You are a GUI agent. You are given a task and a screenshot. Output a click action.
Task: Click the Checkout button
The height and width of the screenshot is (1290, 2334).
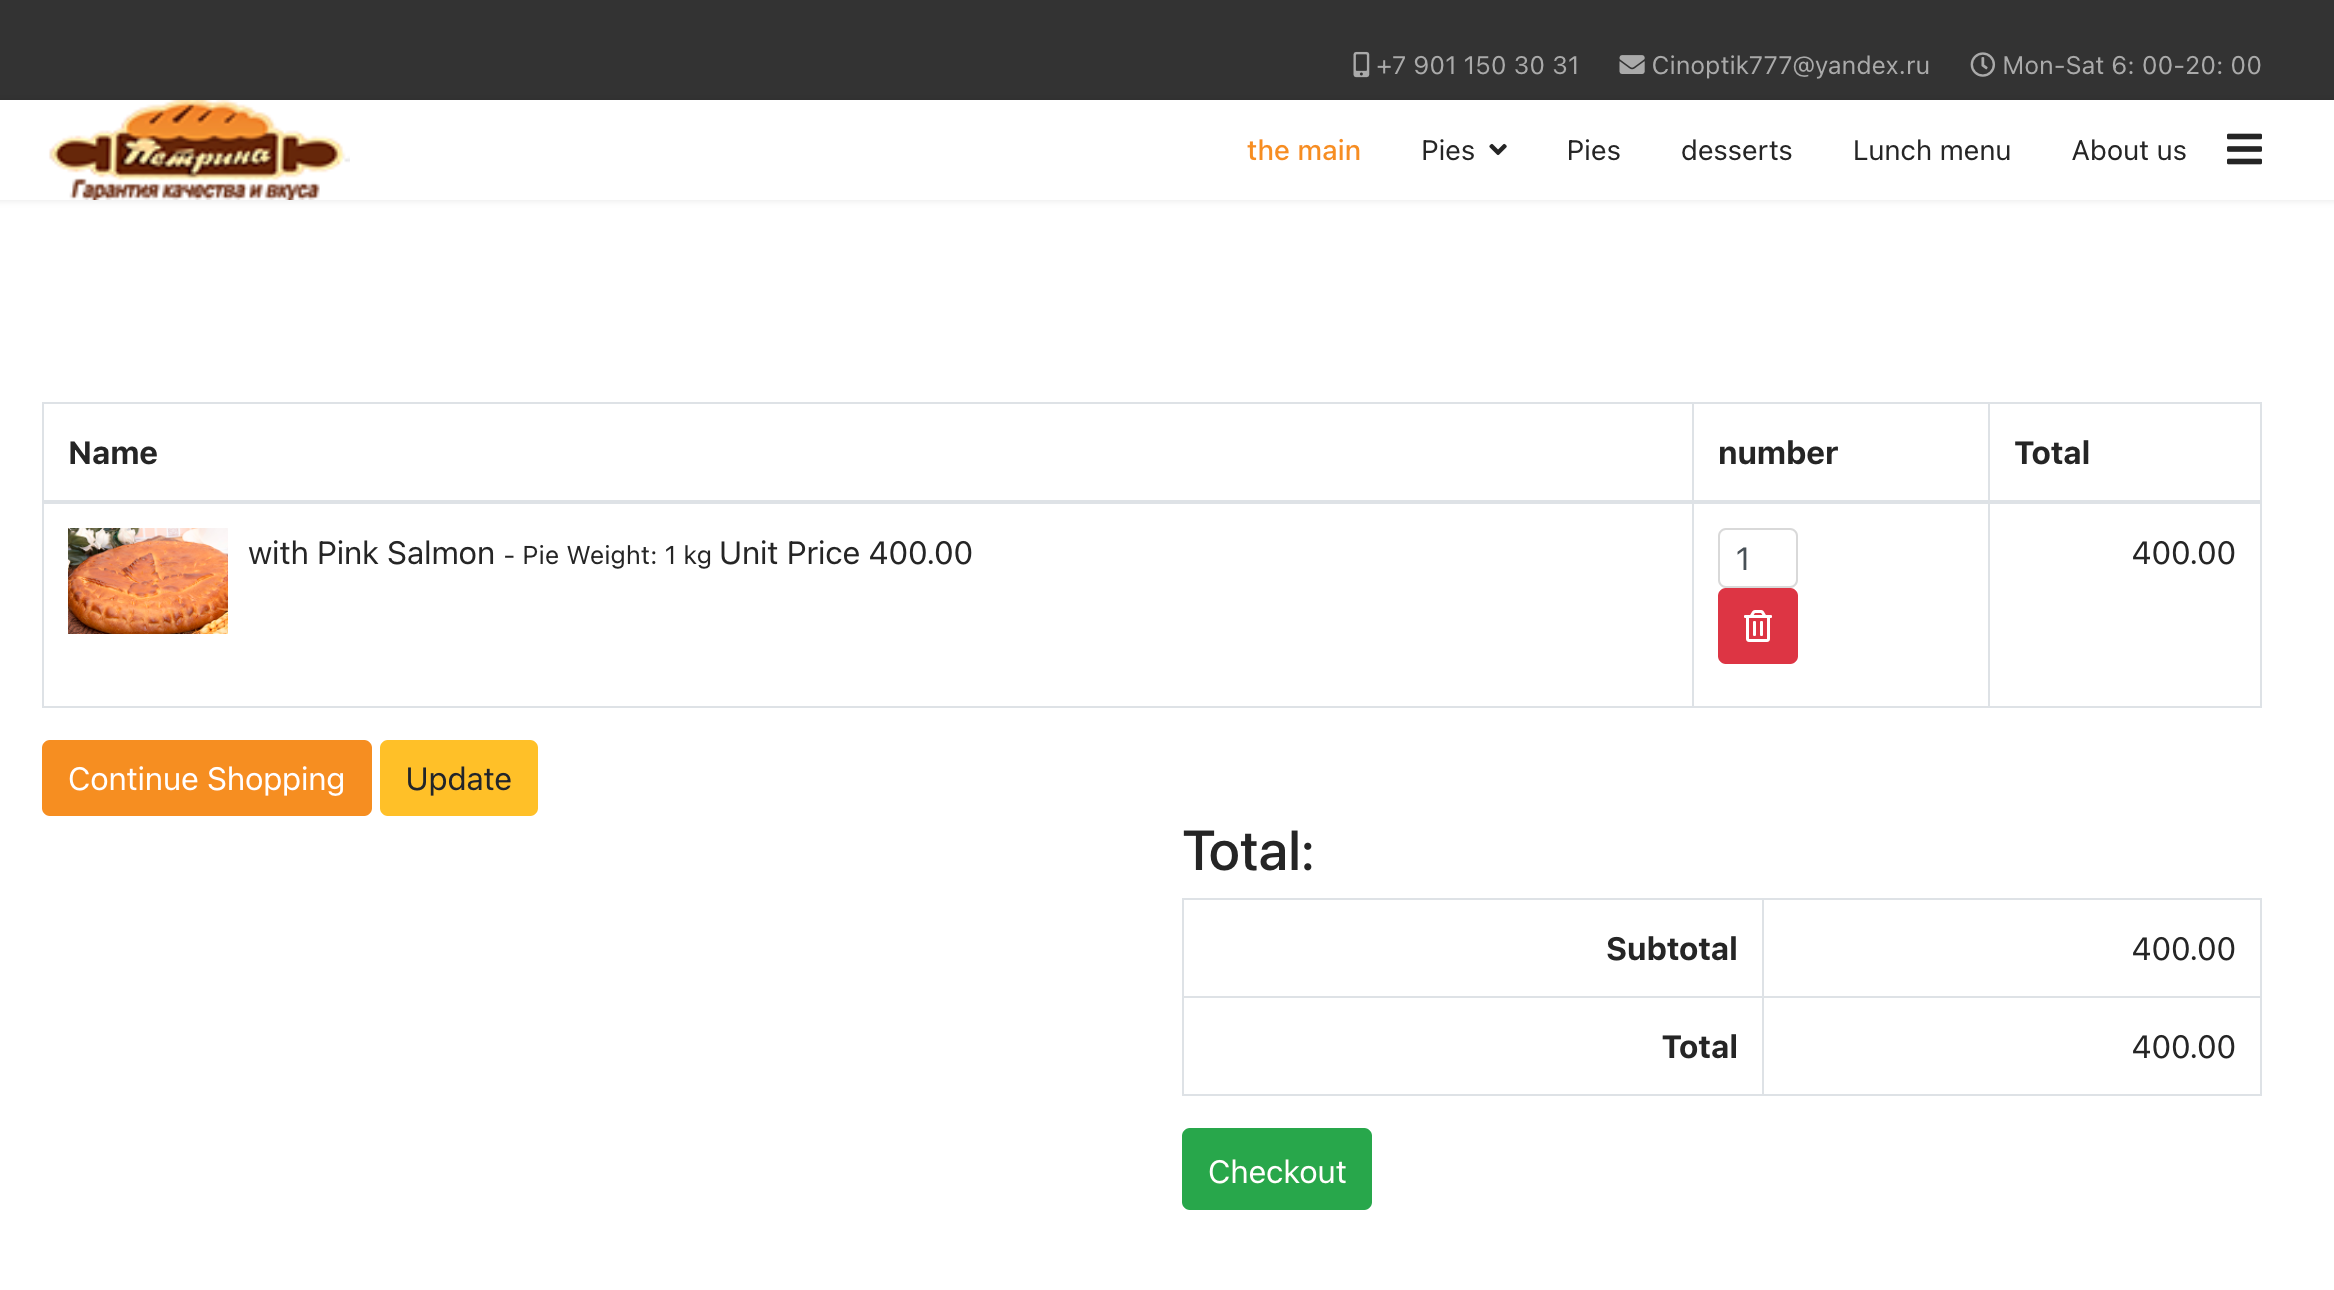pyautogui.click(x=1277, y=1171)
